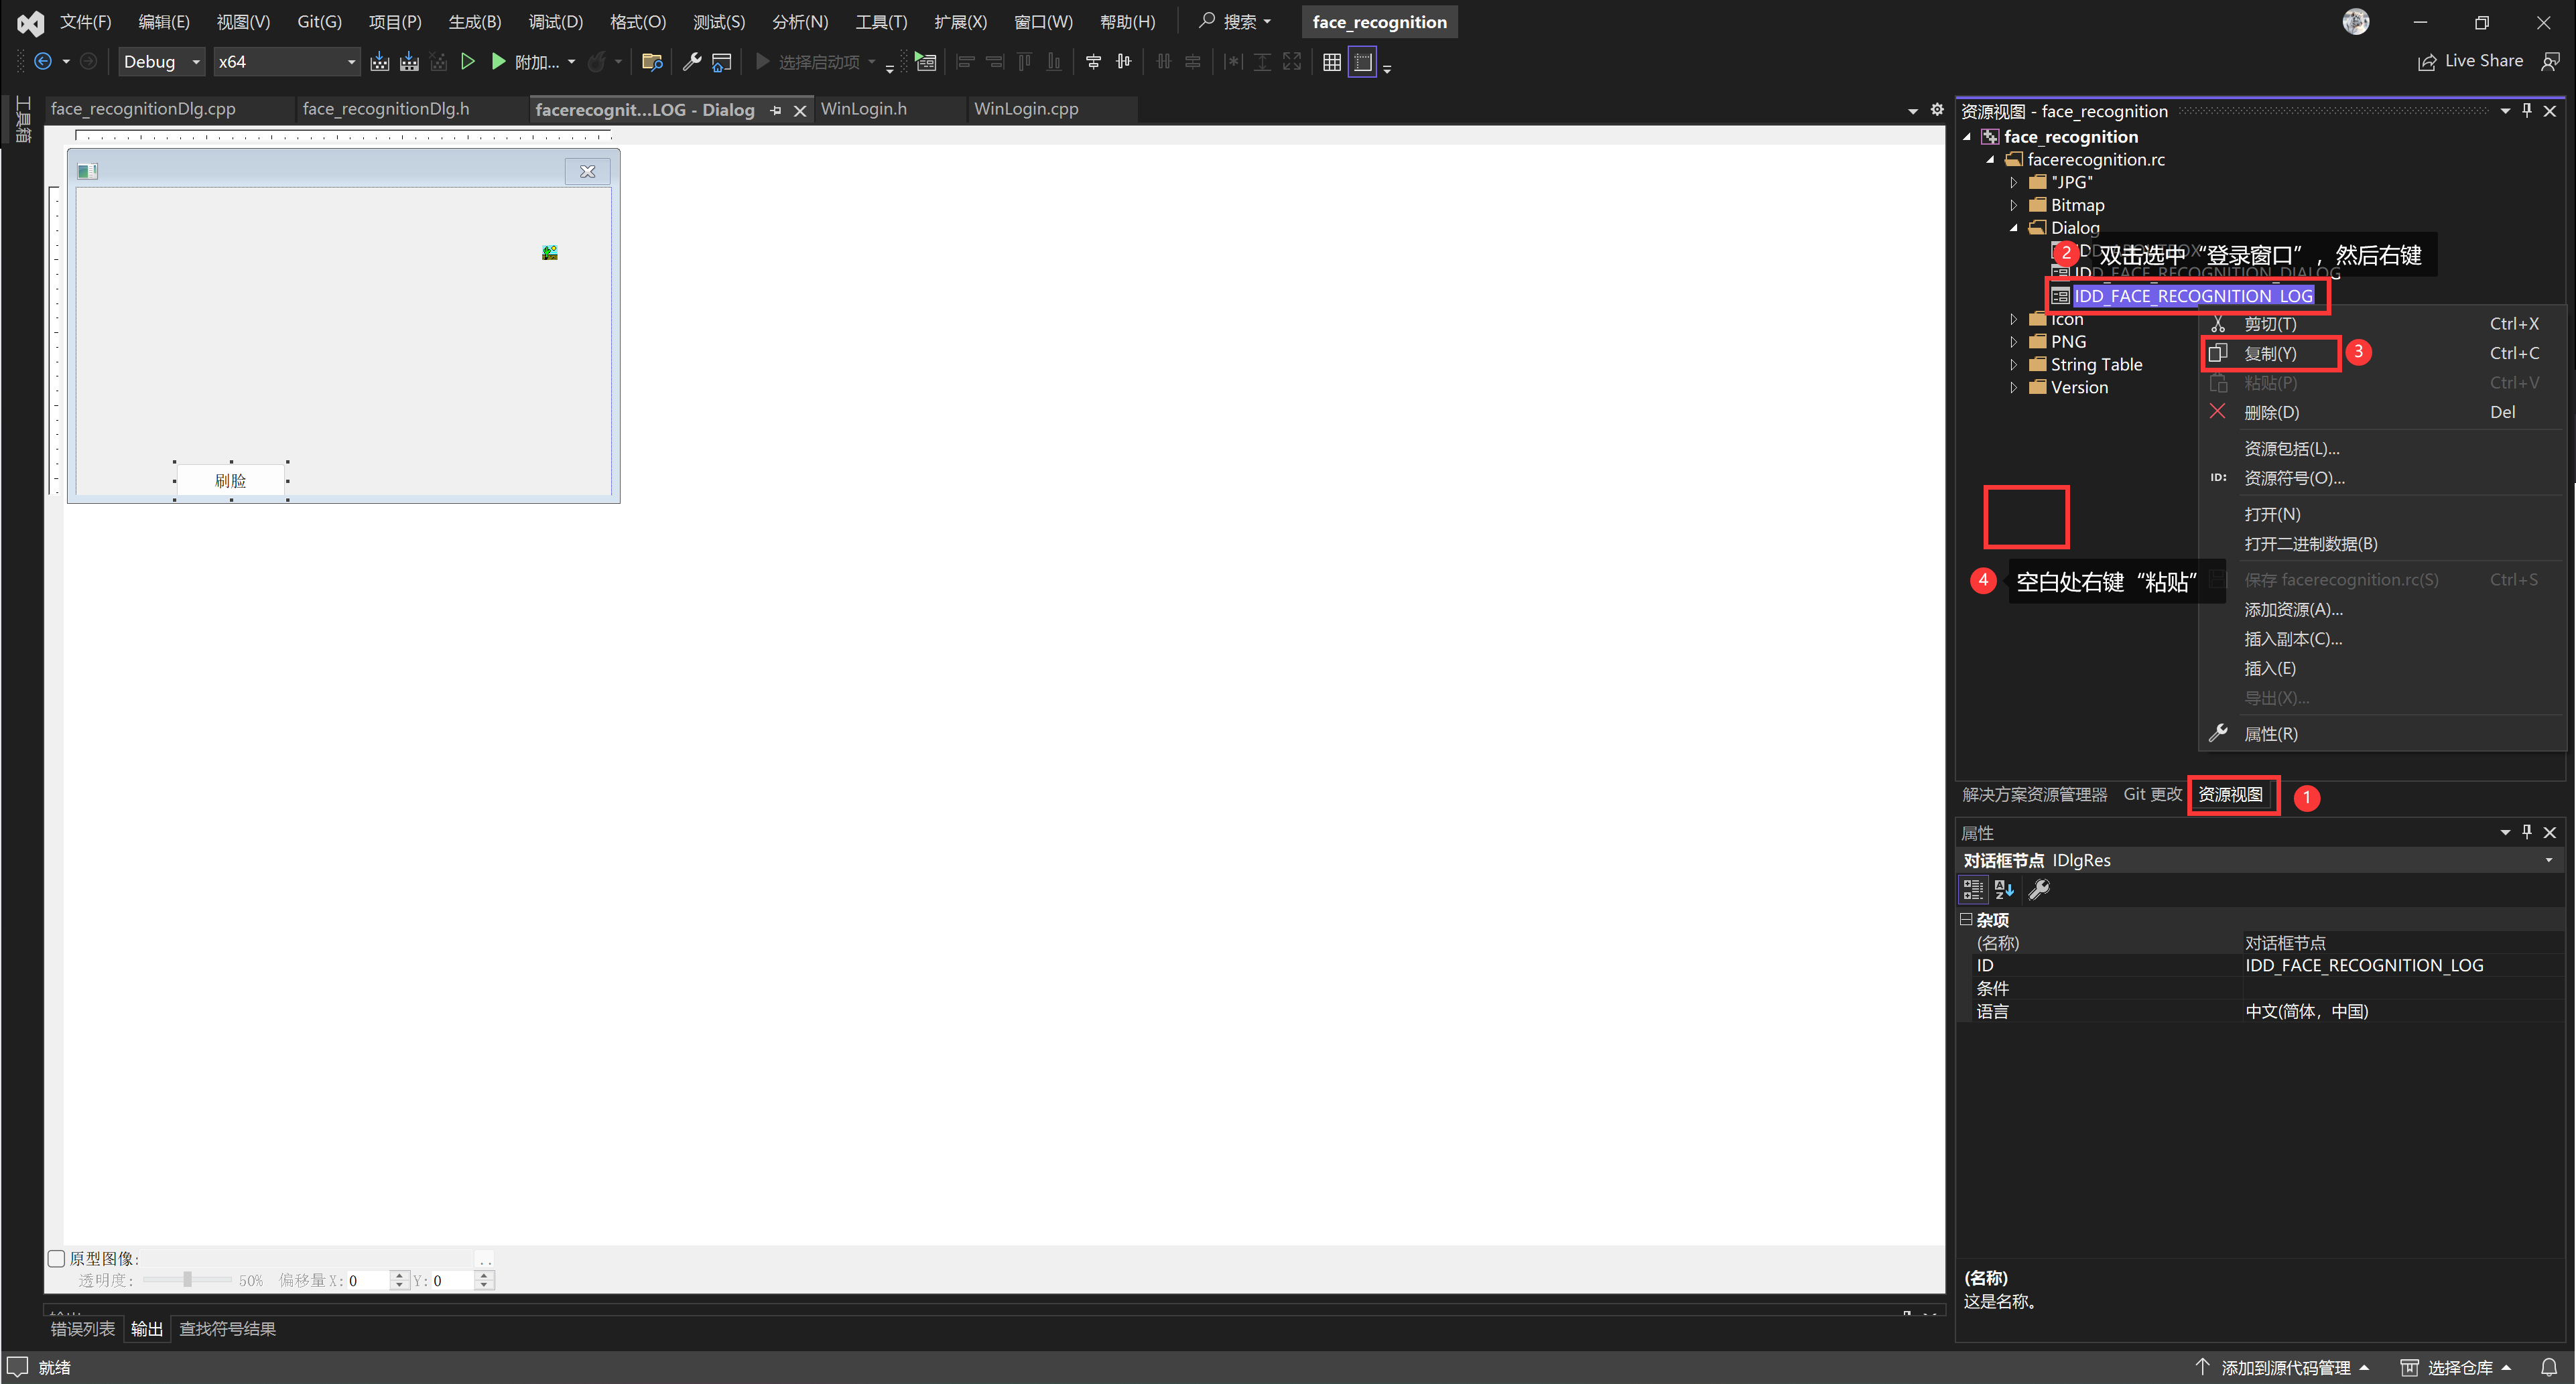The image size is (2576, 1384).
Task: Open the Debug configuration dropdown
Action: click(161, 62)
